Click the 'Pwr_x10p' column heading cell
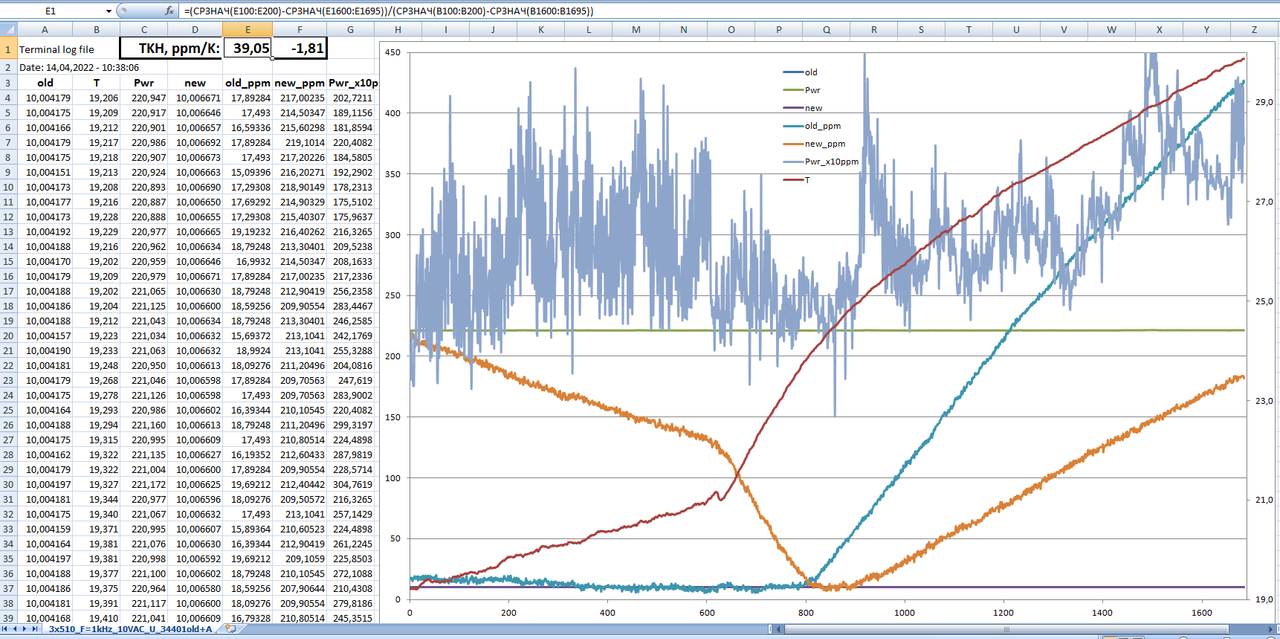Image resolution: width=1280 pixels, height=639 pixels. [351, 83]
